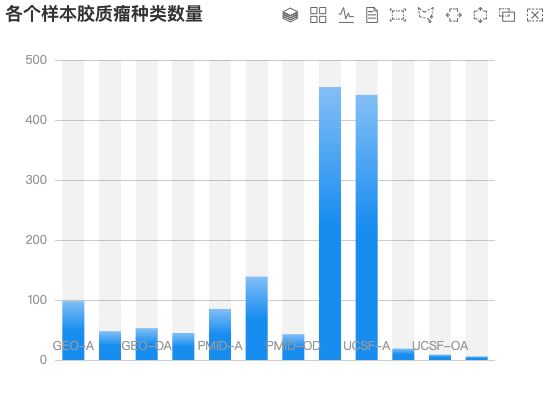Select the last smallest bar
The width and height of the screenshot is (550, 420).
coord(477,358)
